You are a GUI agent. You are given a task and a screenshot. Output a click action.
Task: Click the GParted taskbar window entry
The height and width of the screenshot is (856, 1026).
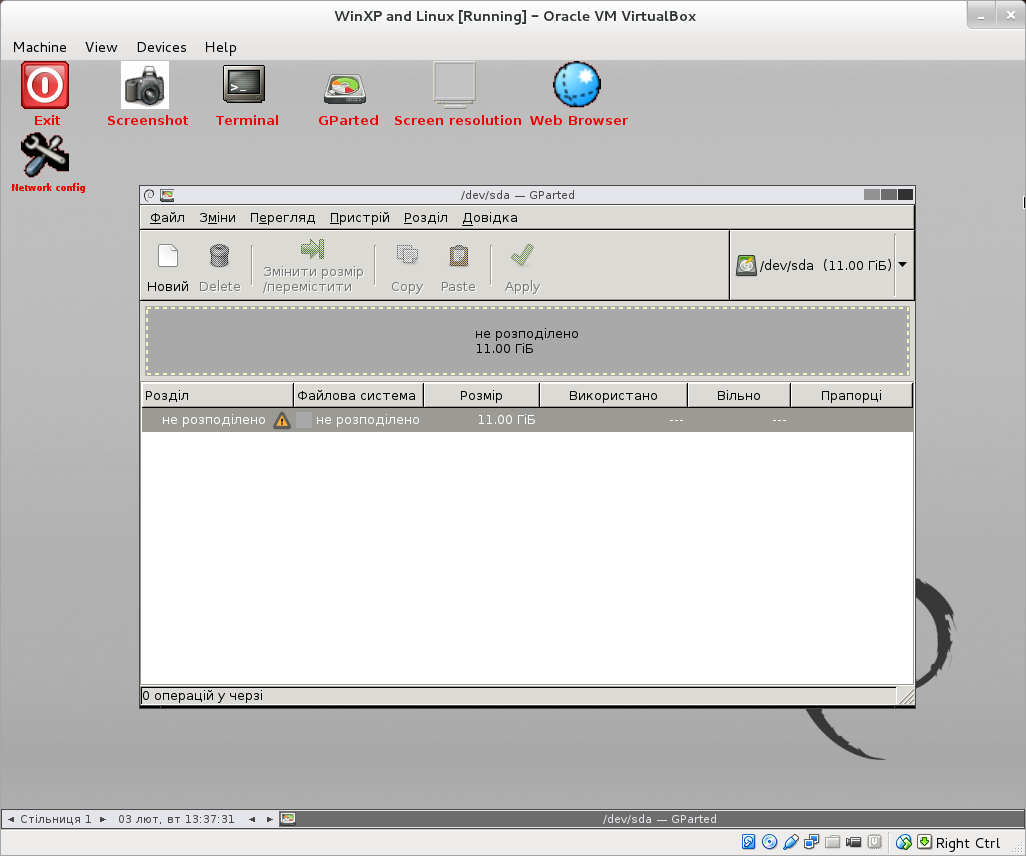click(658, 819)
